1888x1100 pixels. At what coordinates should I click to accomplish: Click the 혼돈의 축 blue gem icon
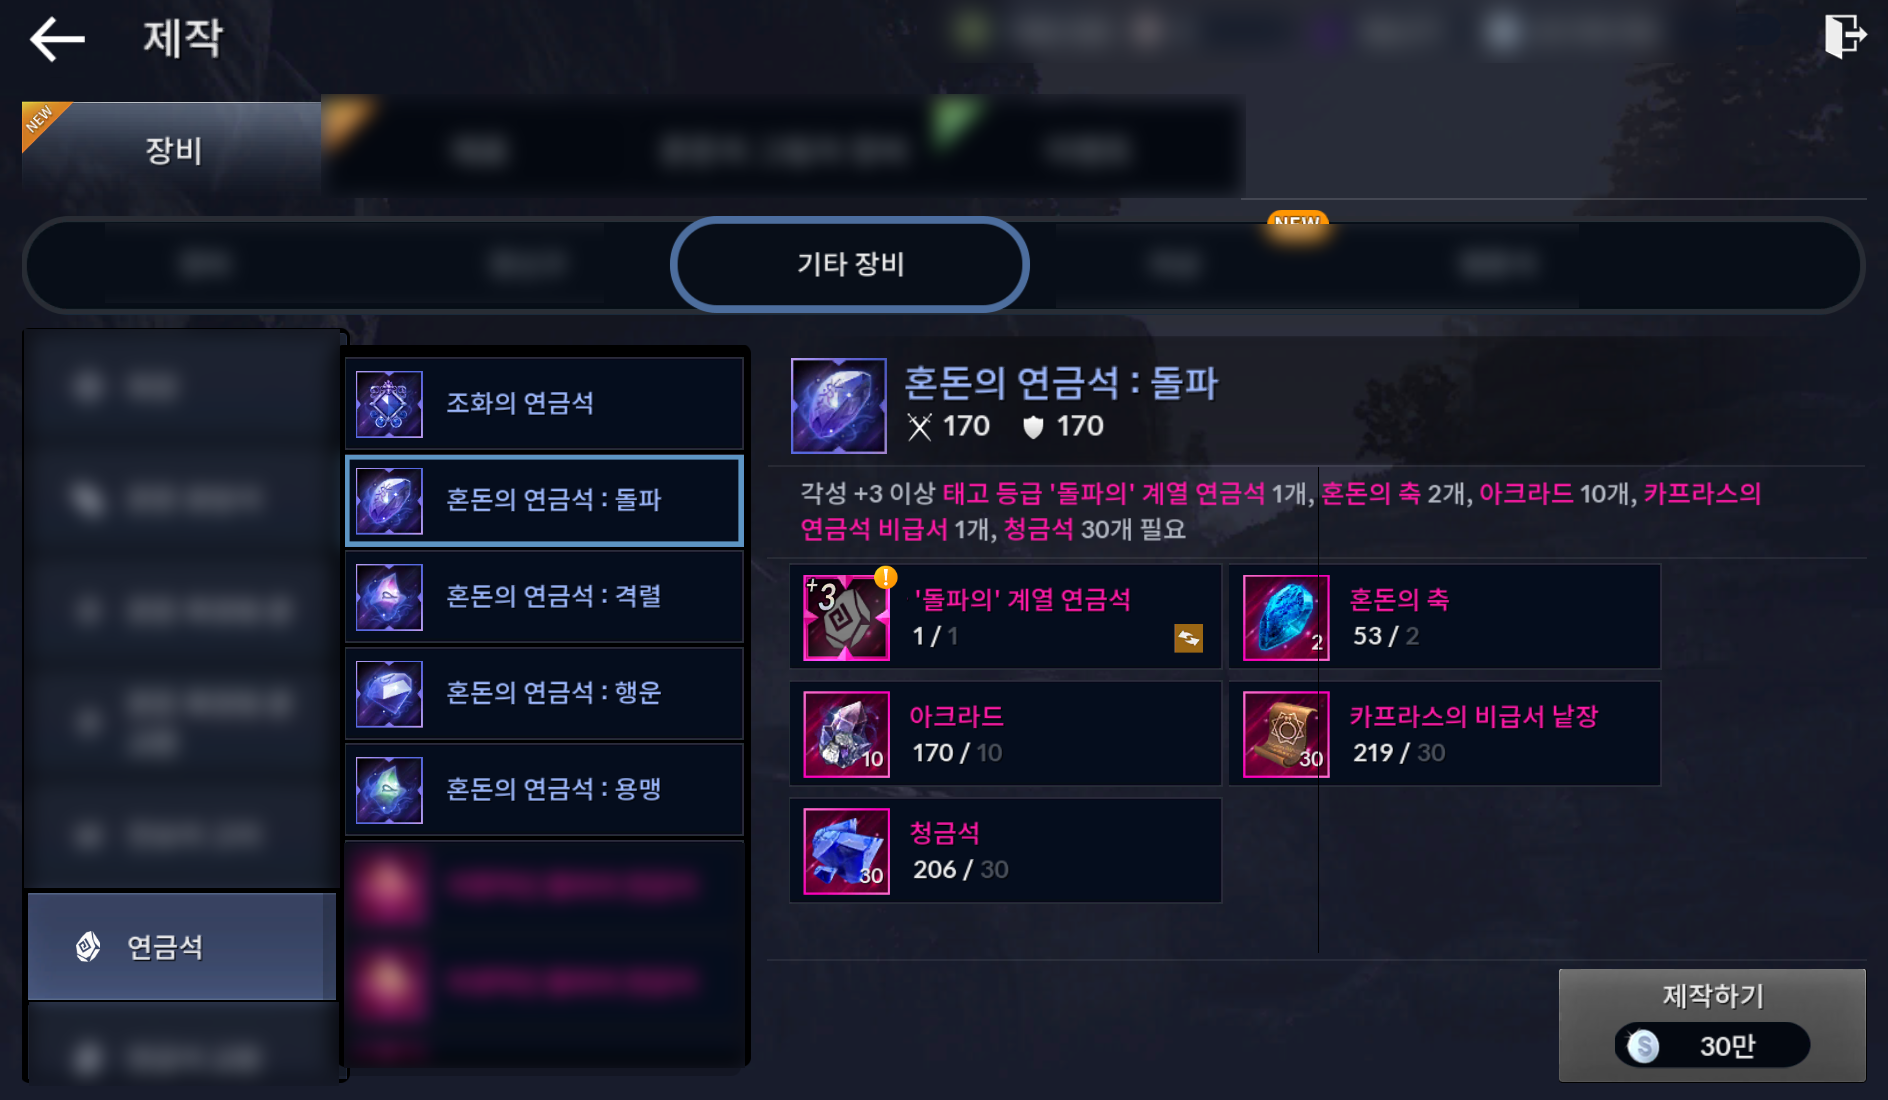pyautogui.click(x=1286, y=617)
